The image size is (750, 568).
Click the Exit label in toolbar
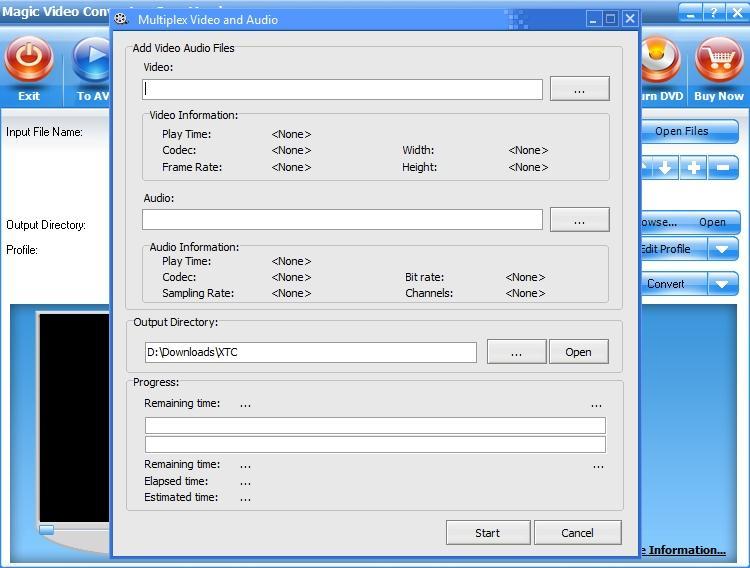[x=29, y=96]
